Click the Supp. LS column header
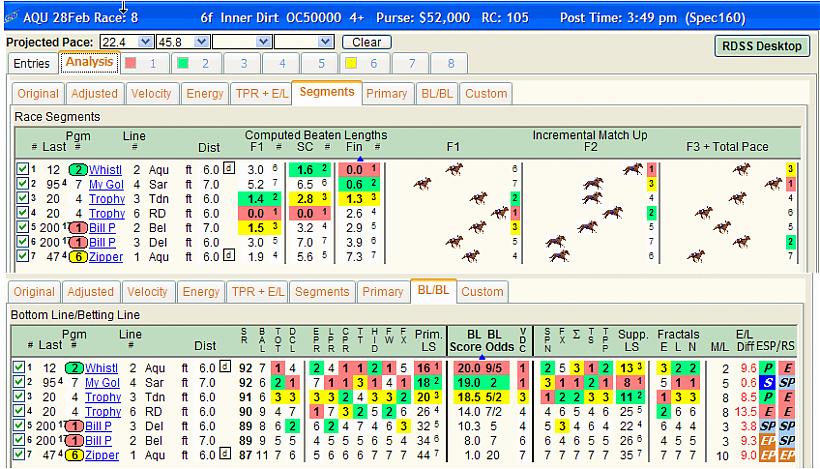820x469 pixels. point(632,340)
